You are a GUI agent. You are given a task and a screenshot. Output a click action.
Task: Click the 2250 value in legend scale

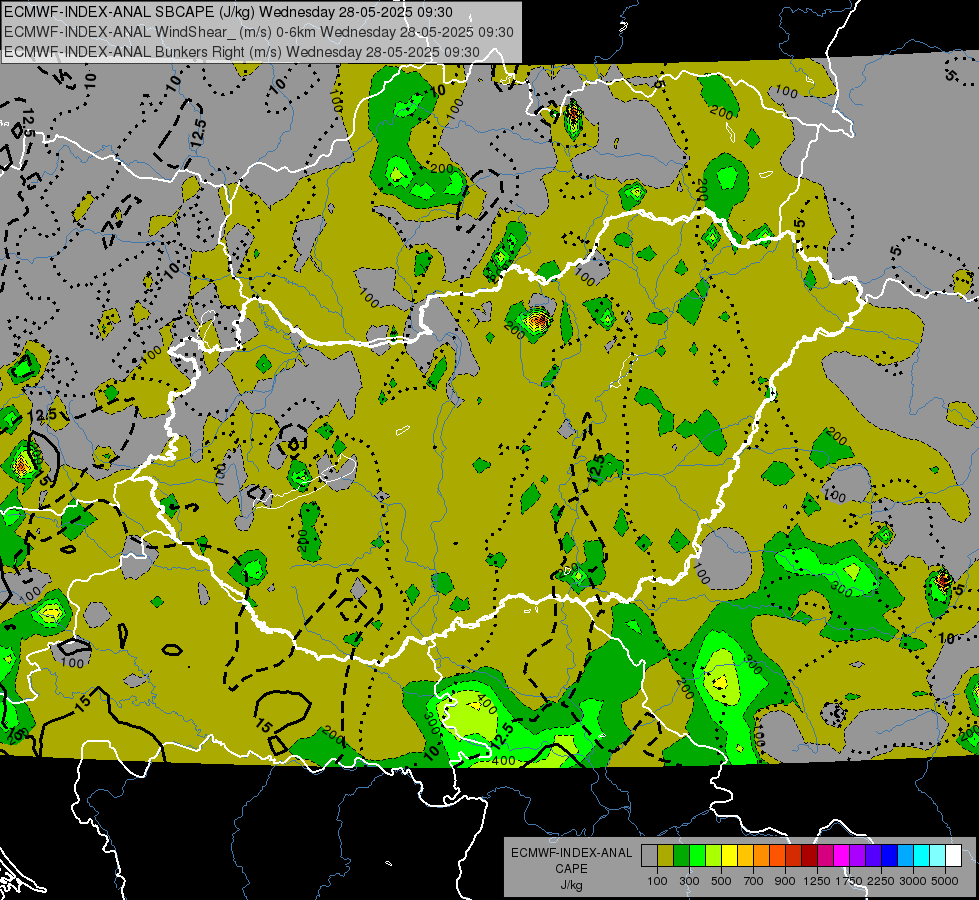pyautogui.click(x=882, y=881)
